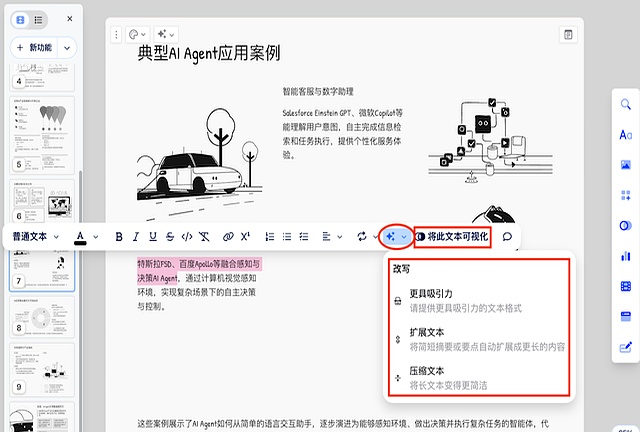Select slide thumbnail 7
This screenshot has height=432, width=640.
pos(42,269)
